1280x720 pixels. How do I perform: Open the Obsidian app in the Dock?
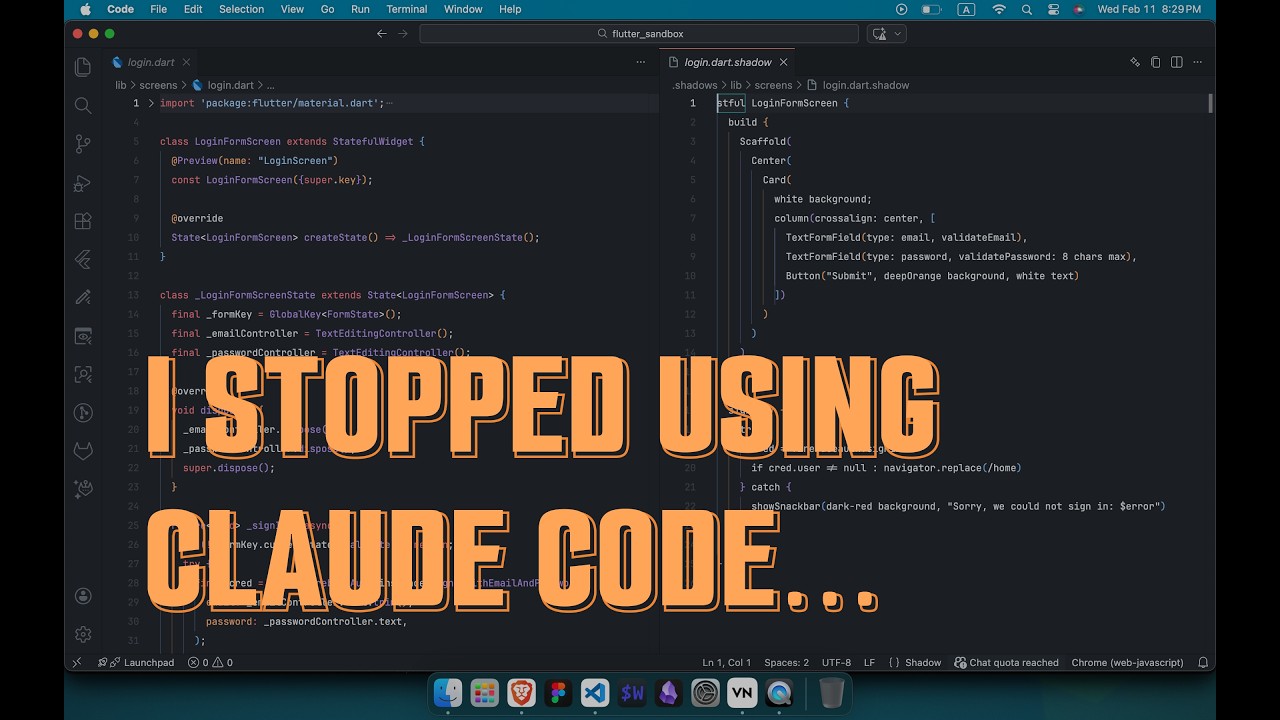coord(668,693)
